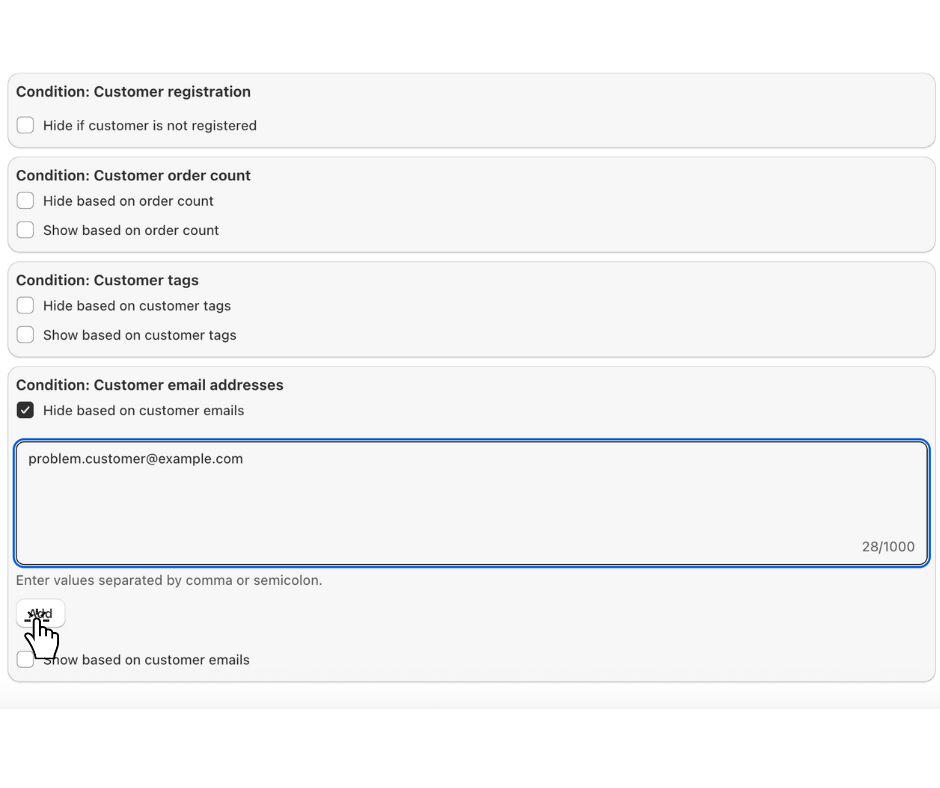Viewport: 940px width, 788px height.
Task: Enable the 'Hide based on order count' checkbox
Action: 25,201
